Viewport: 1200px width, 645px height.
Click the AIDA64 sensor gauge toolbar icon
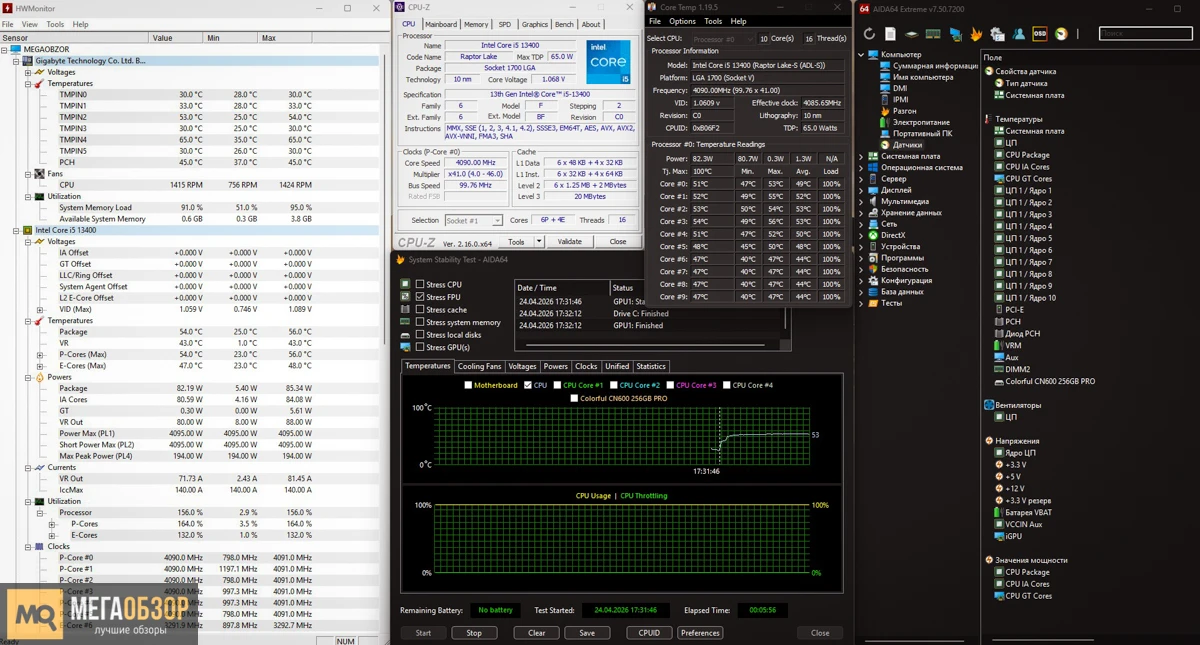[1061, 34]
